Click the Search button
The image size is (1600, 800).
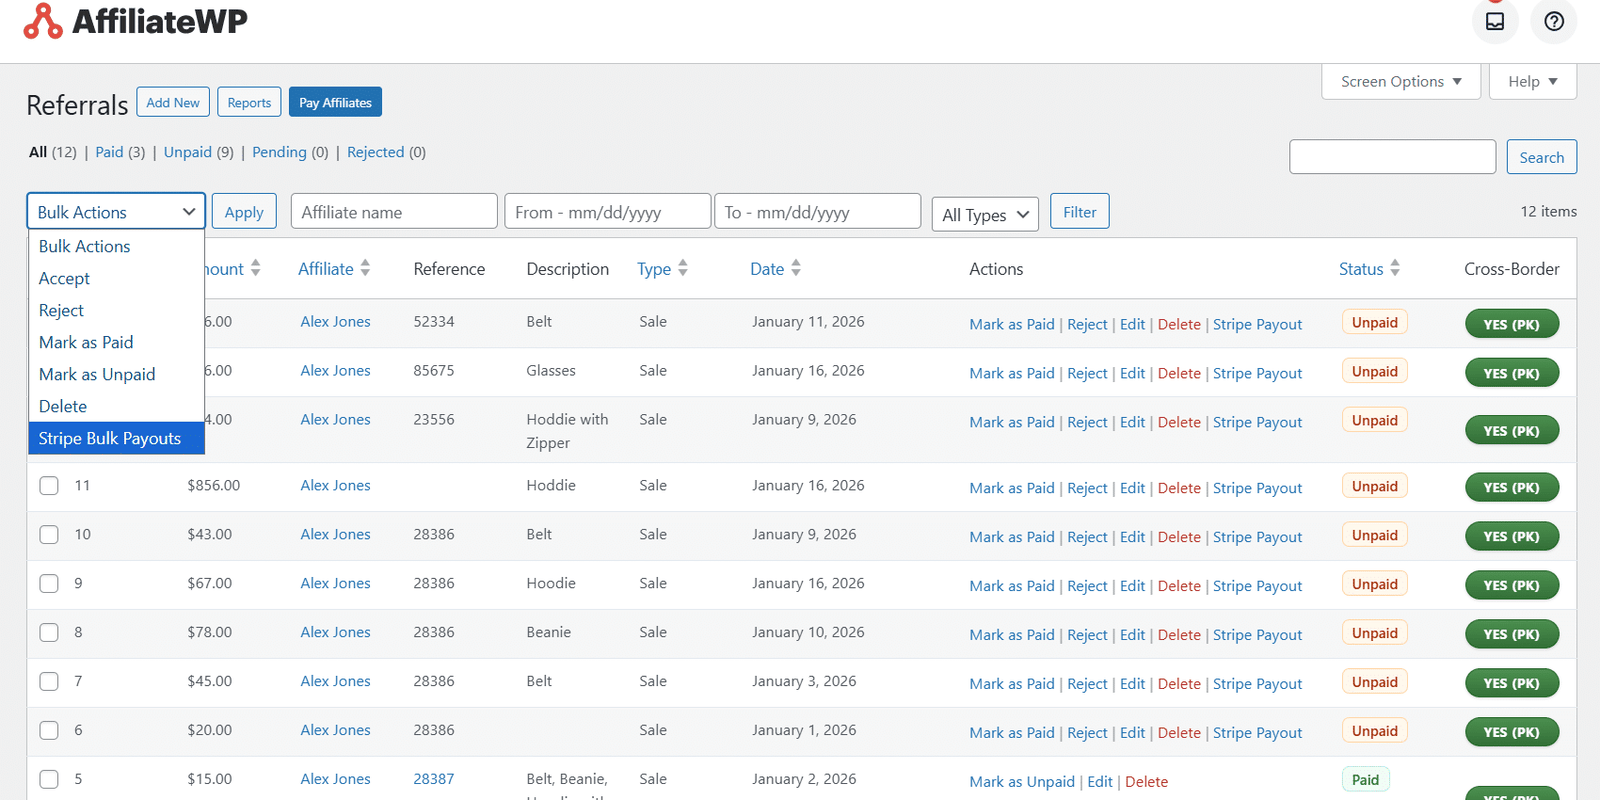[x=1541, y=157]
